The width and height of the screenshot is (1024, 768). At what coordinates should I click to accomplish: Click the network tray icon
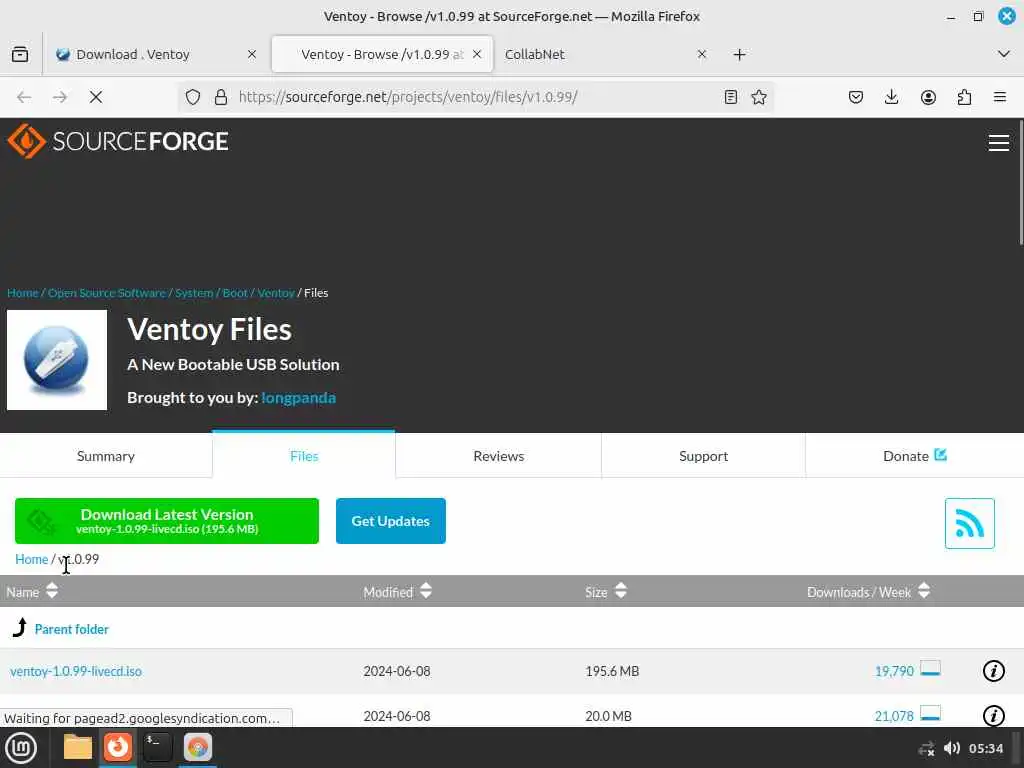pos(926,748)
